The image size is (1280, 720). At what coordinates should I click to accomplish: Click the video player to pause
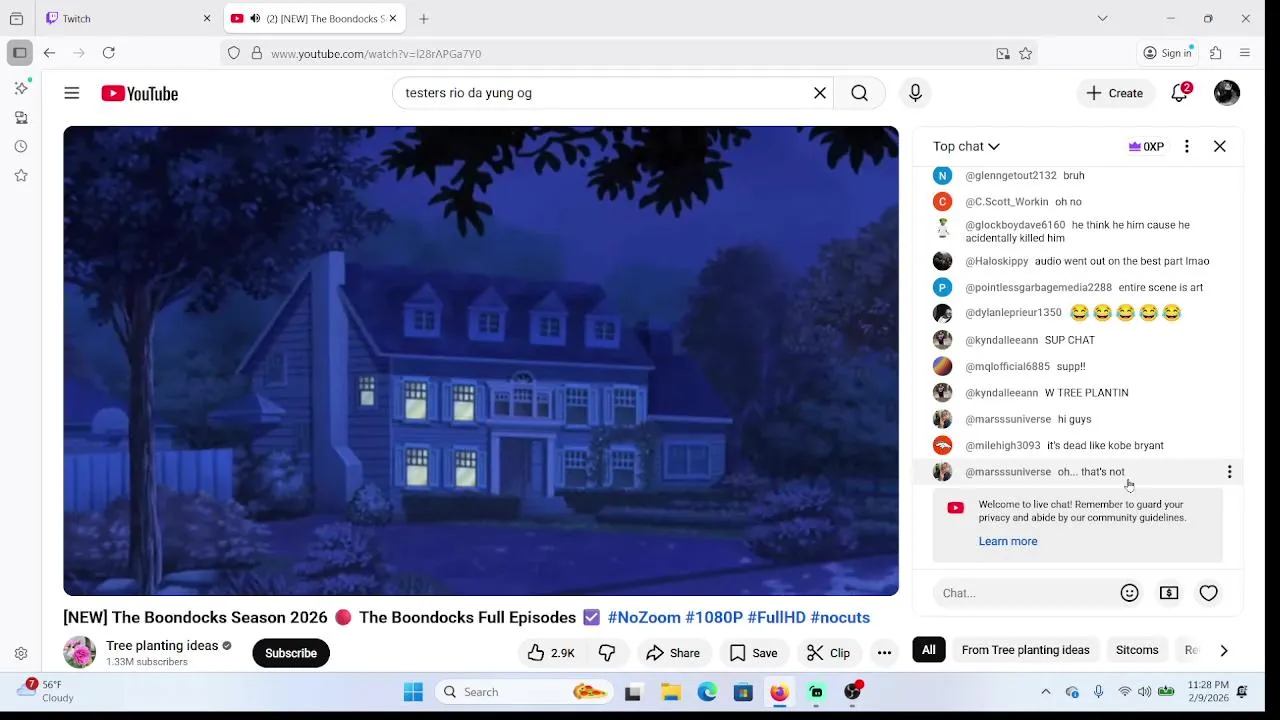pos(481,360)
